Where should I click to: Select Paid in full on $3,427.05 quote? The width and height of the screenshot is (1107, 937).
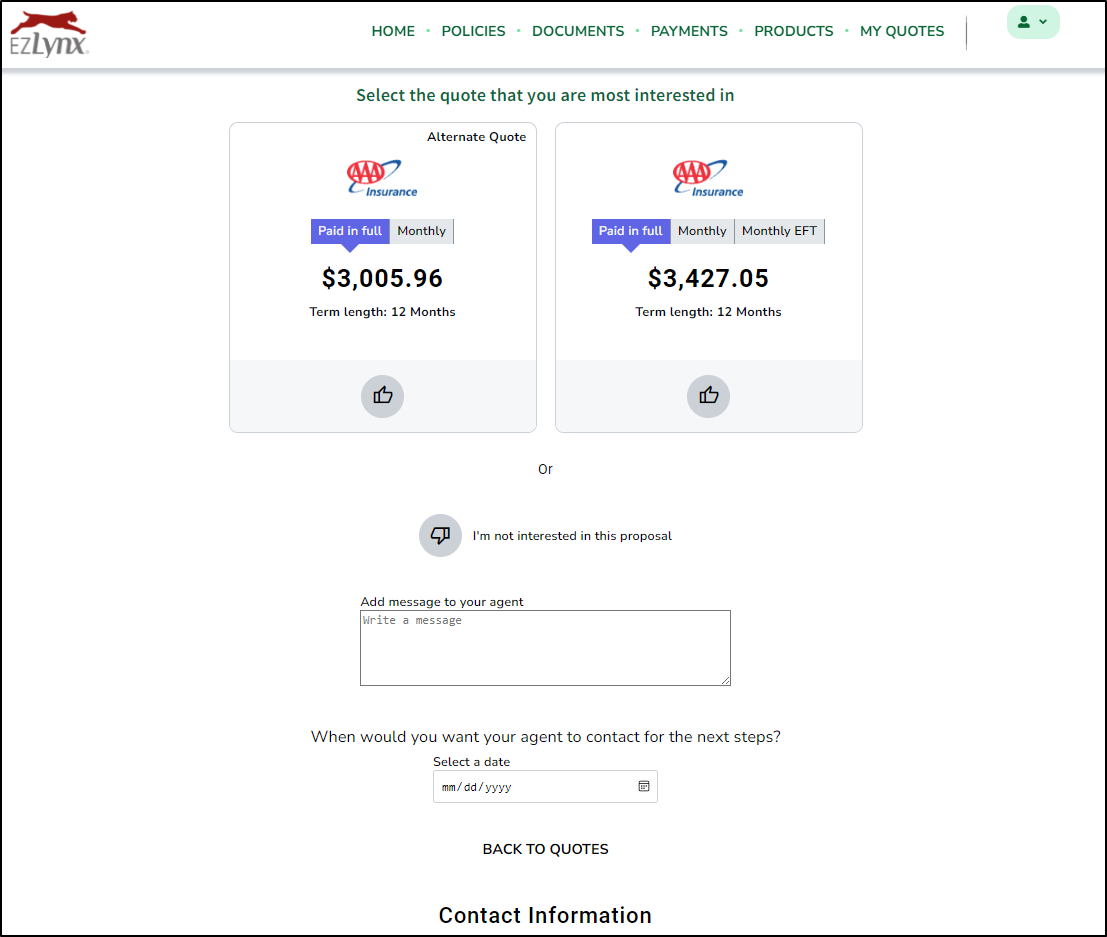pyautogui.click(x=630, y=231)
